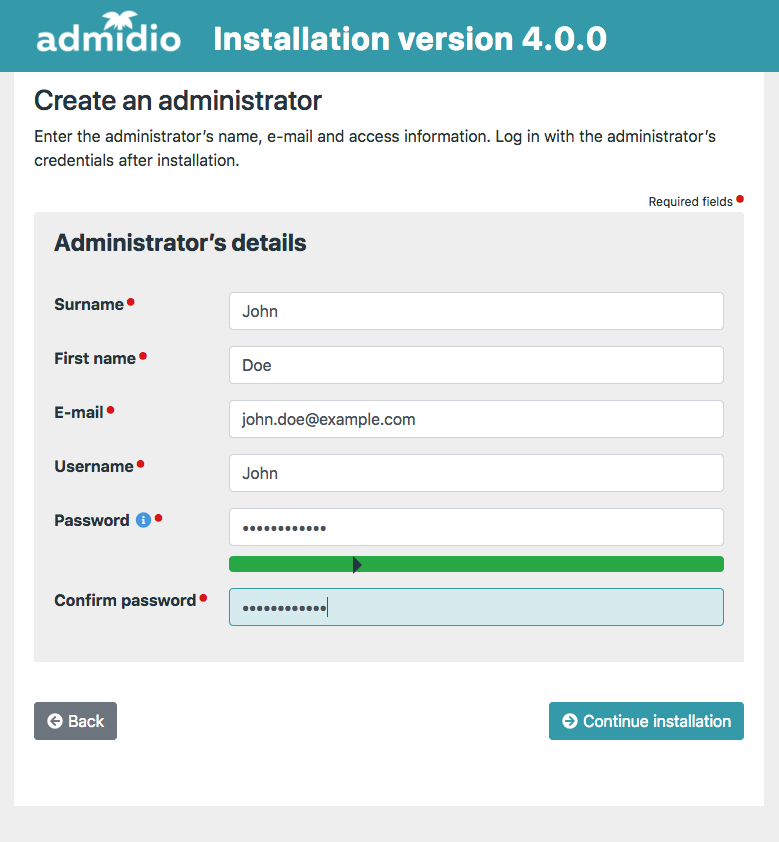Screen dimensions: 779x842
Task: Click the Administrator's details section title
Action: click(x=180, y=243)
